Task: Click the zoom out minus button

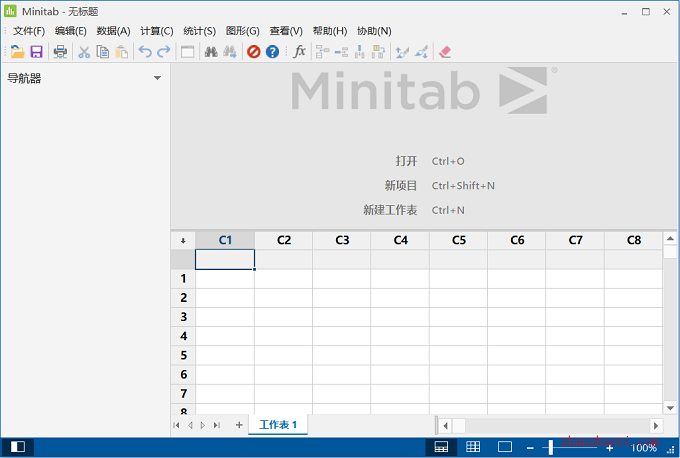Action: tap(530, 448)
